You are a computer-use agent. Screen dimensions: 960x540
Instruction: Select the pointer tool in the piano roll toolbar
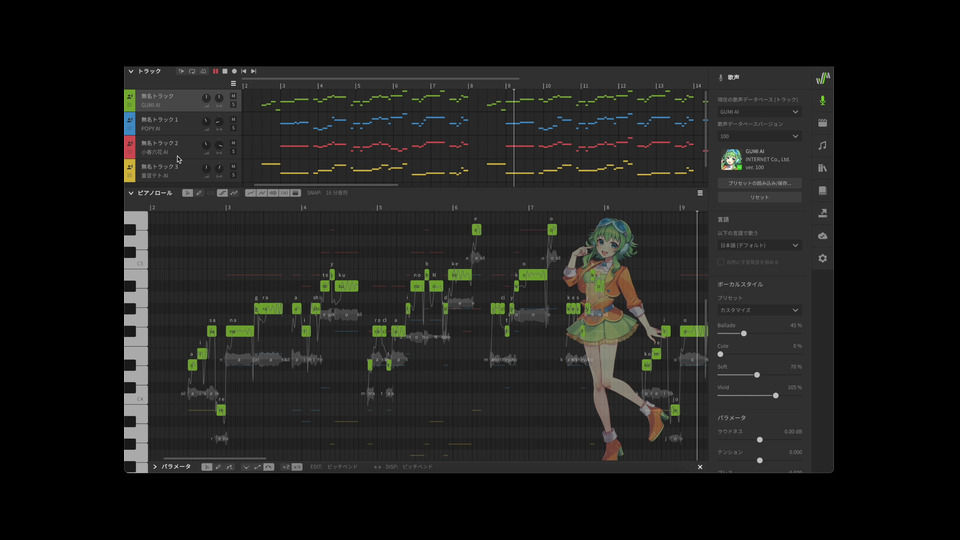coord(187,193)
